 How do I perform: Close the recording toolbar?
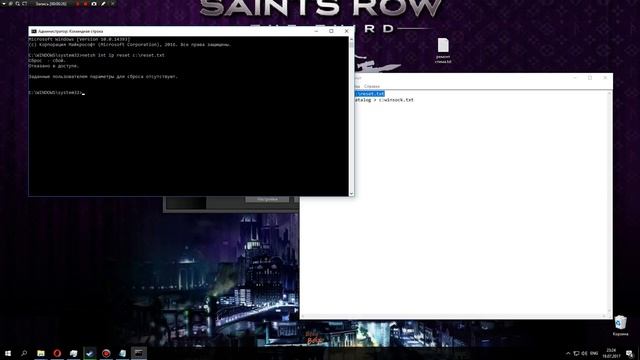112,4
